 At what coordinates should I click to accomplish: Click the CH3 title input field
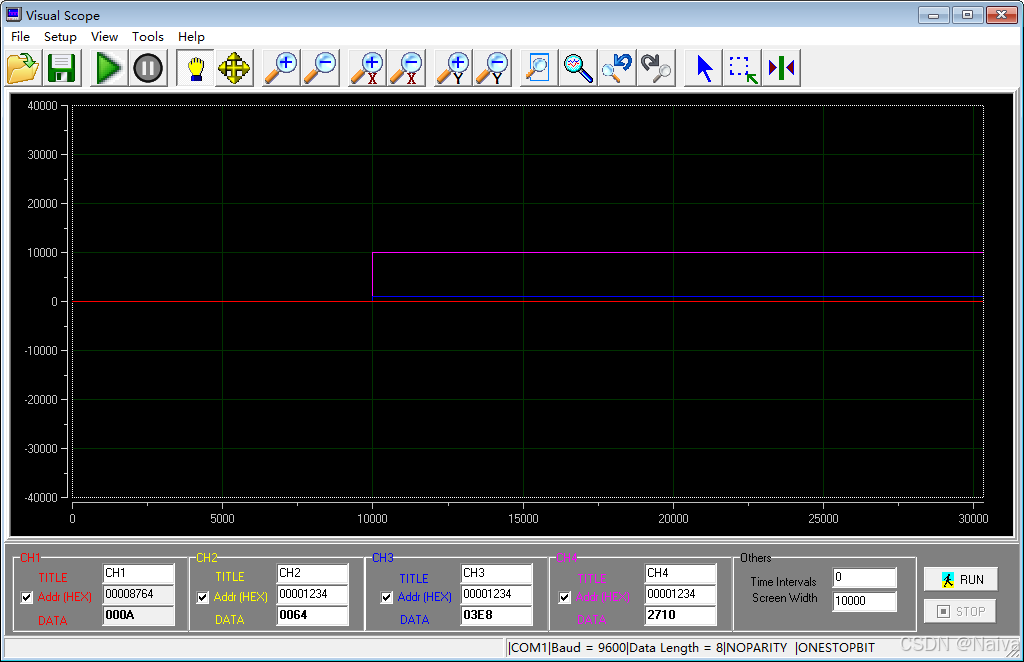click(496, 573)
